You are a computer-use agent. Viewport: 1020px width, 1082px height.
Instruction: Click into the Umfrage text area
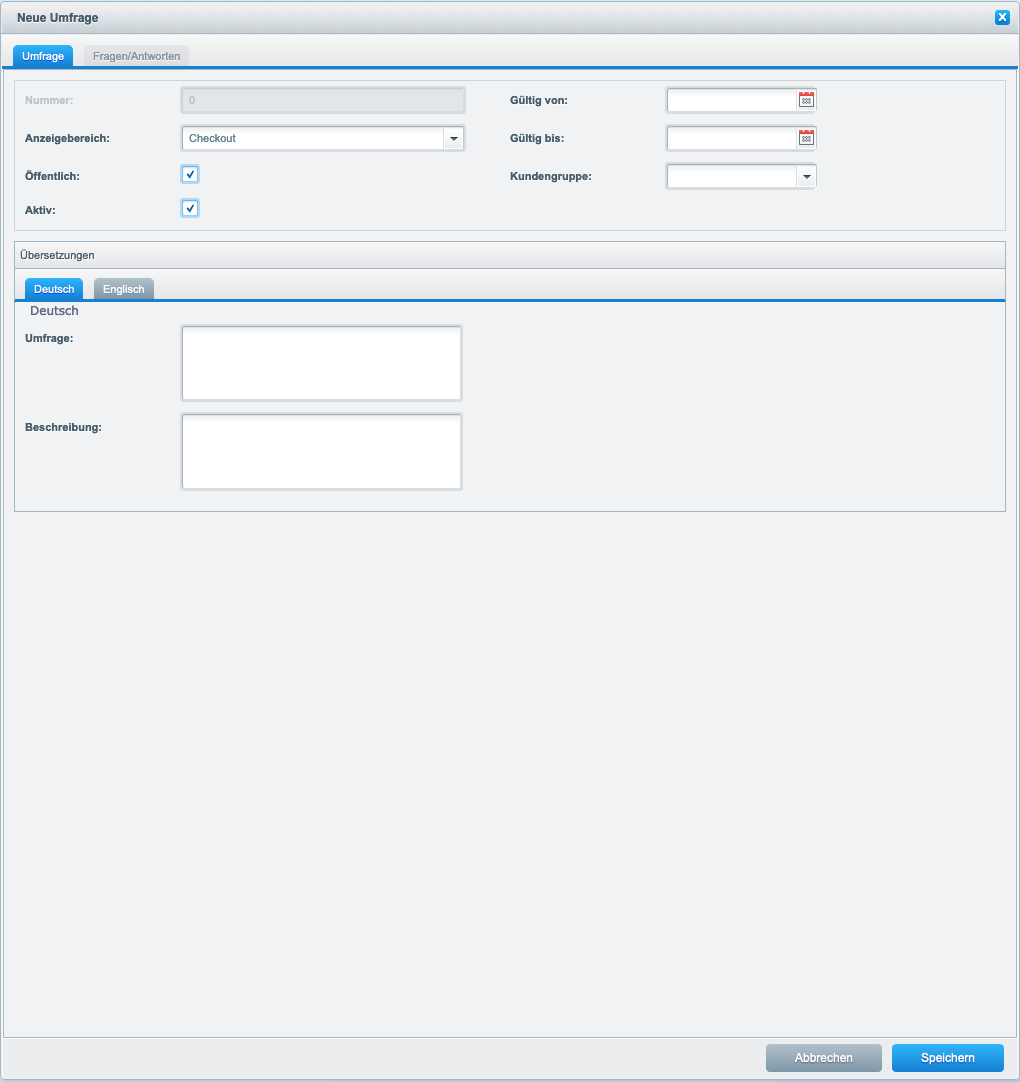coord(321,362)
